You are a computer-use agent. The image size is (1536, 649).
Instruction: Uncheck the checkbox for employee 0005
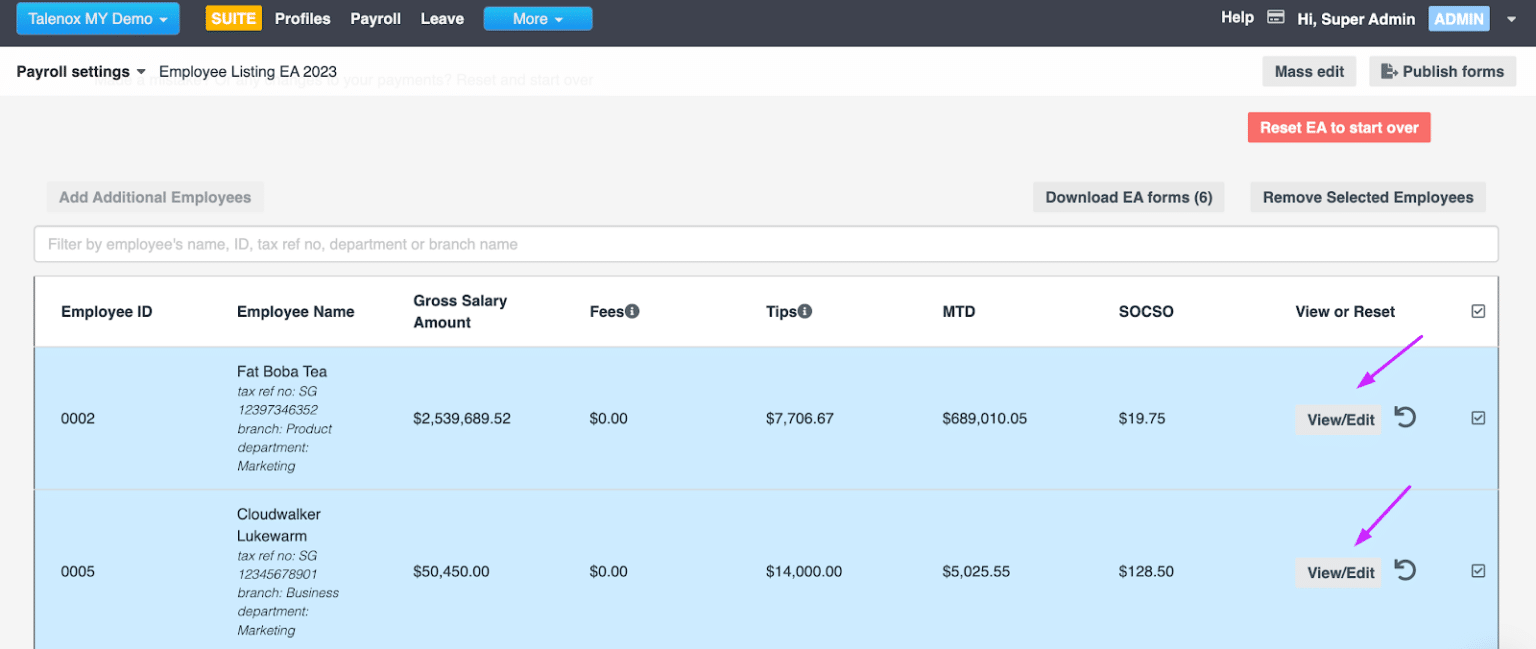click(1478, 571)
